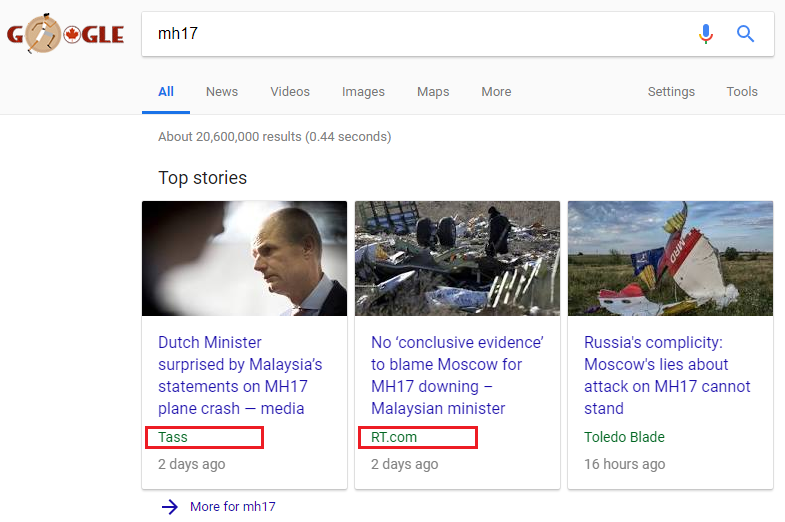The width and height of the screenshot is (785, 522).
Task: Click the 16 hours ago timestamp
Action: (624, 464)
